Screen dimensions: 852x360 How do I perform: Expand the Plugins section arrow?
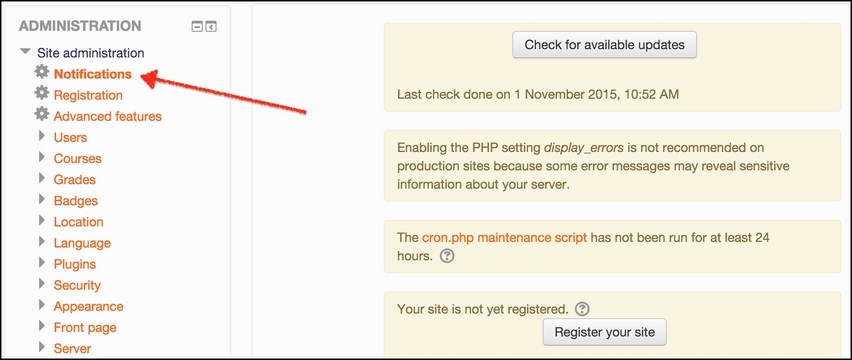click(42, 263)
